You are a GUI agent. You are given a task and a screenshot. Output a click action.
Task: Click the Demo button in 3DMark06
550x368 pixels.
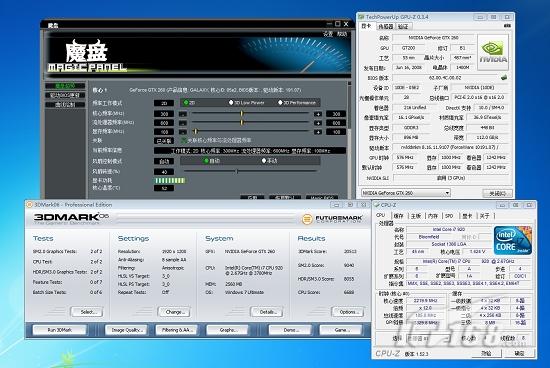[x=291, y=330]
